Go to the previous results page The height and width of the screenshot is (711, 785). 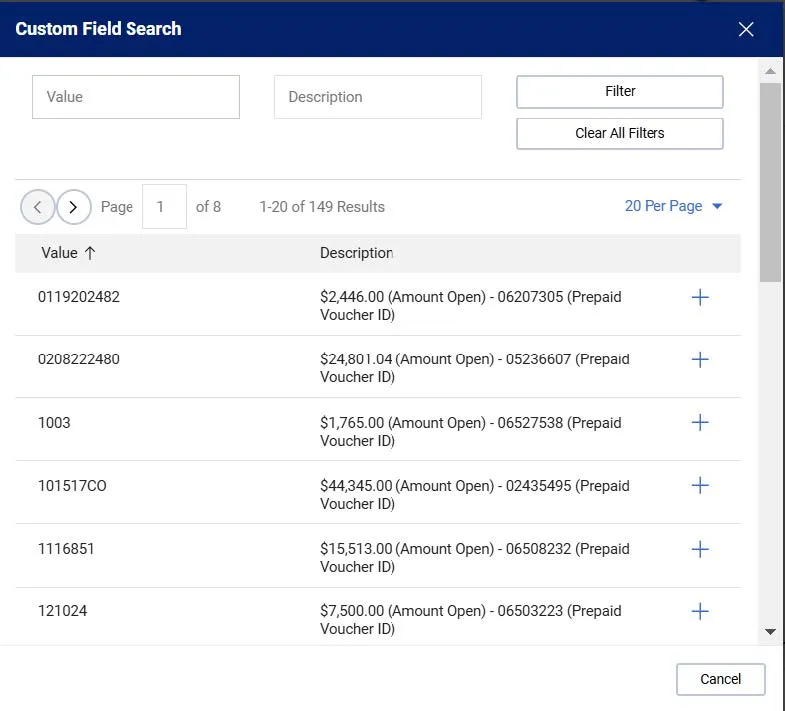click(38, 207)
